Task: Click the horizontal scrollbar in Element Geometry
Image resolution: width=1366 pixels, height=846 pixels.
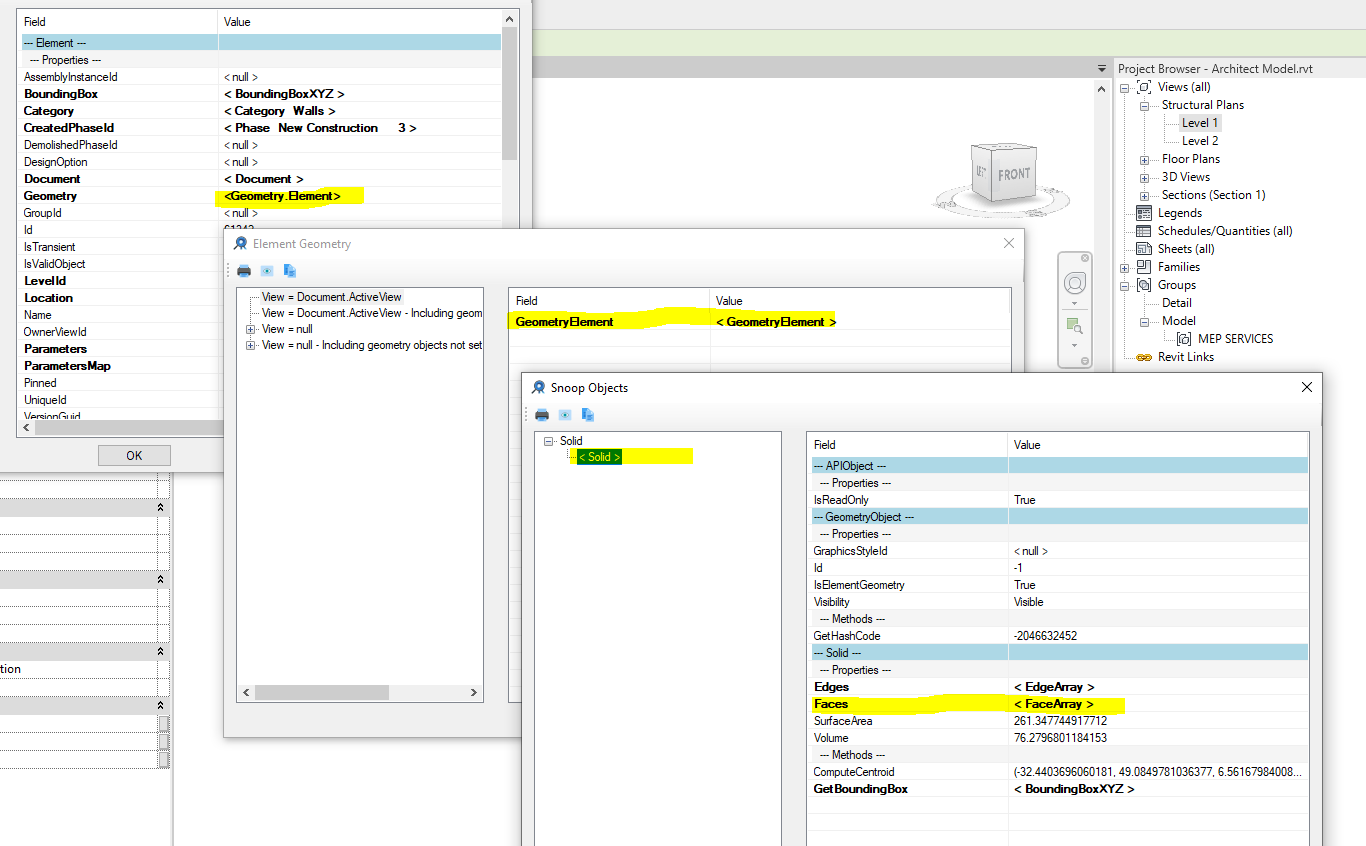Action: (x=320, y=692)
